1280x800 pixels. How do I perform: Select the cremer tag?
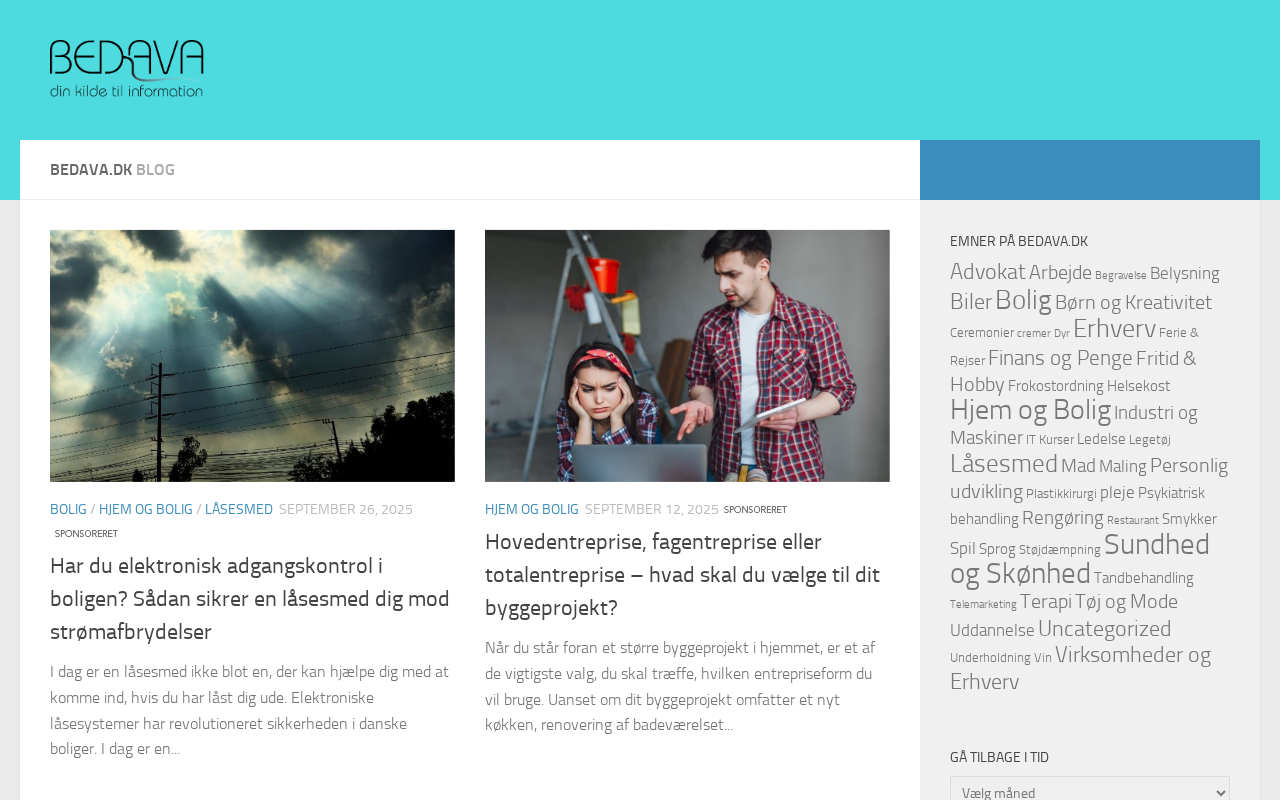pyautogui.click(x=1034, y=334)
